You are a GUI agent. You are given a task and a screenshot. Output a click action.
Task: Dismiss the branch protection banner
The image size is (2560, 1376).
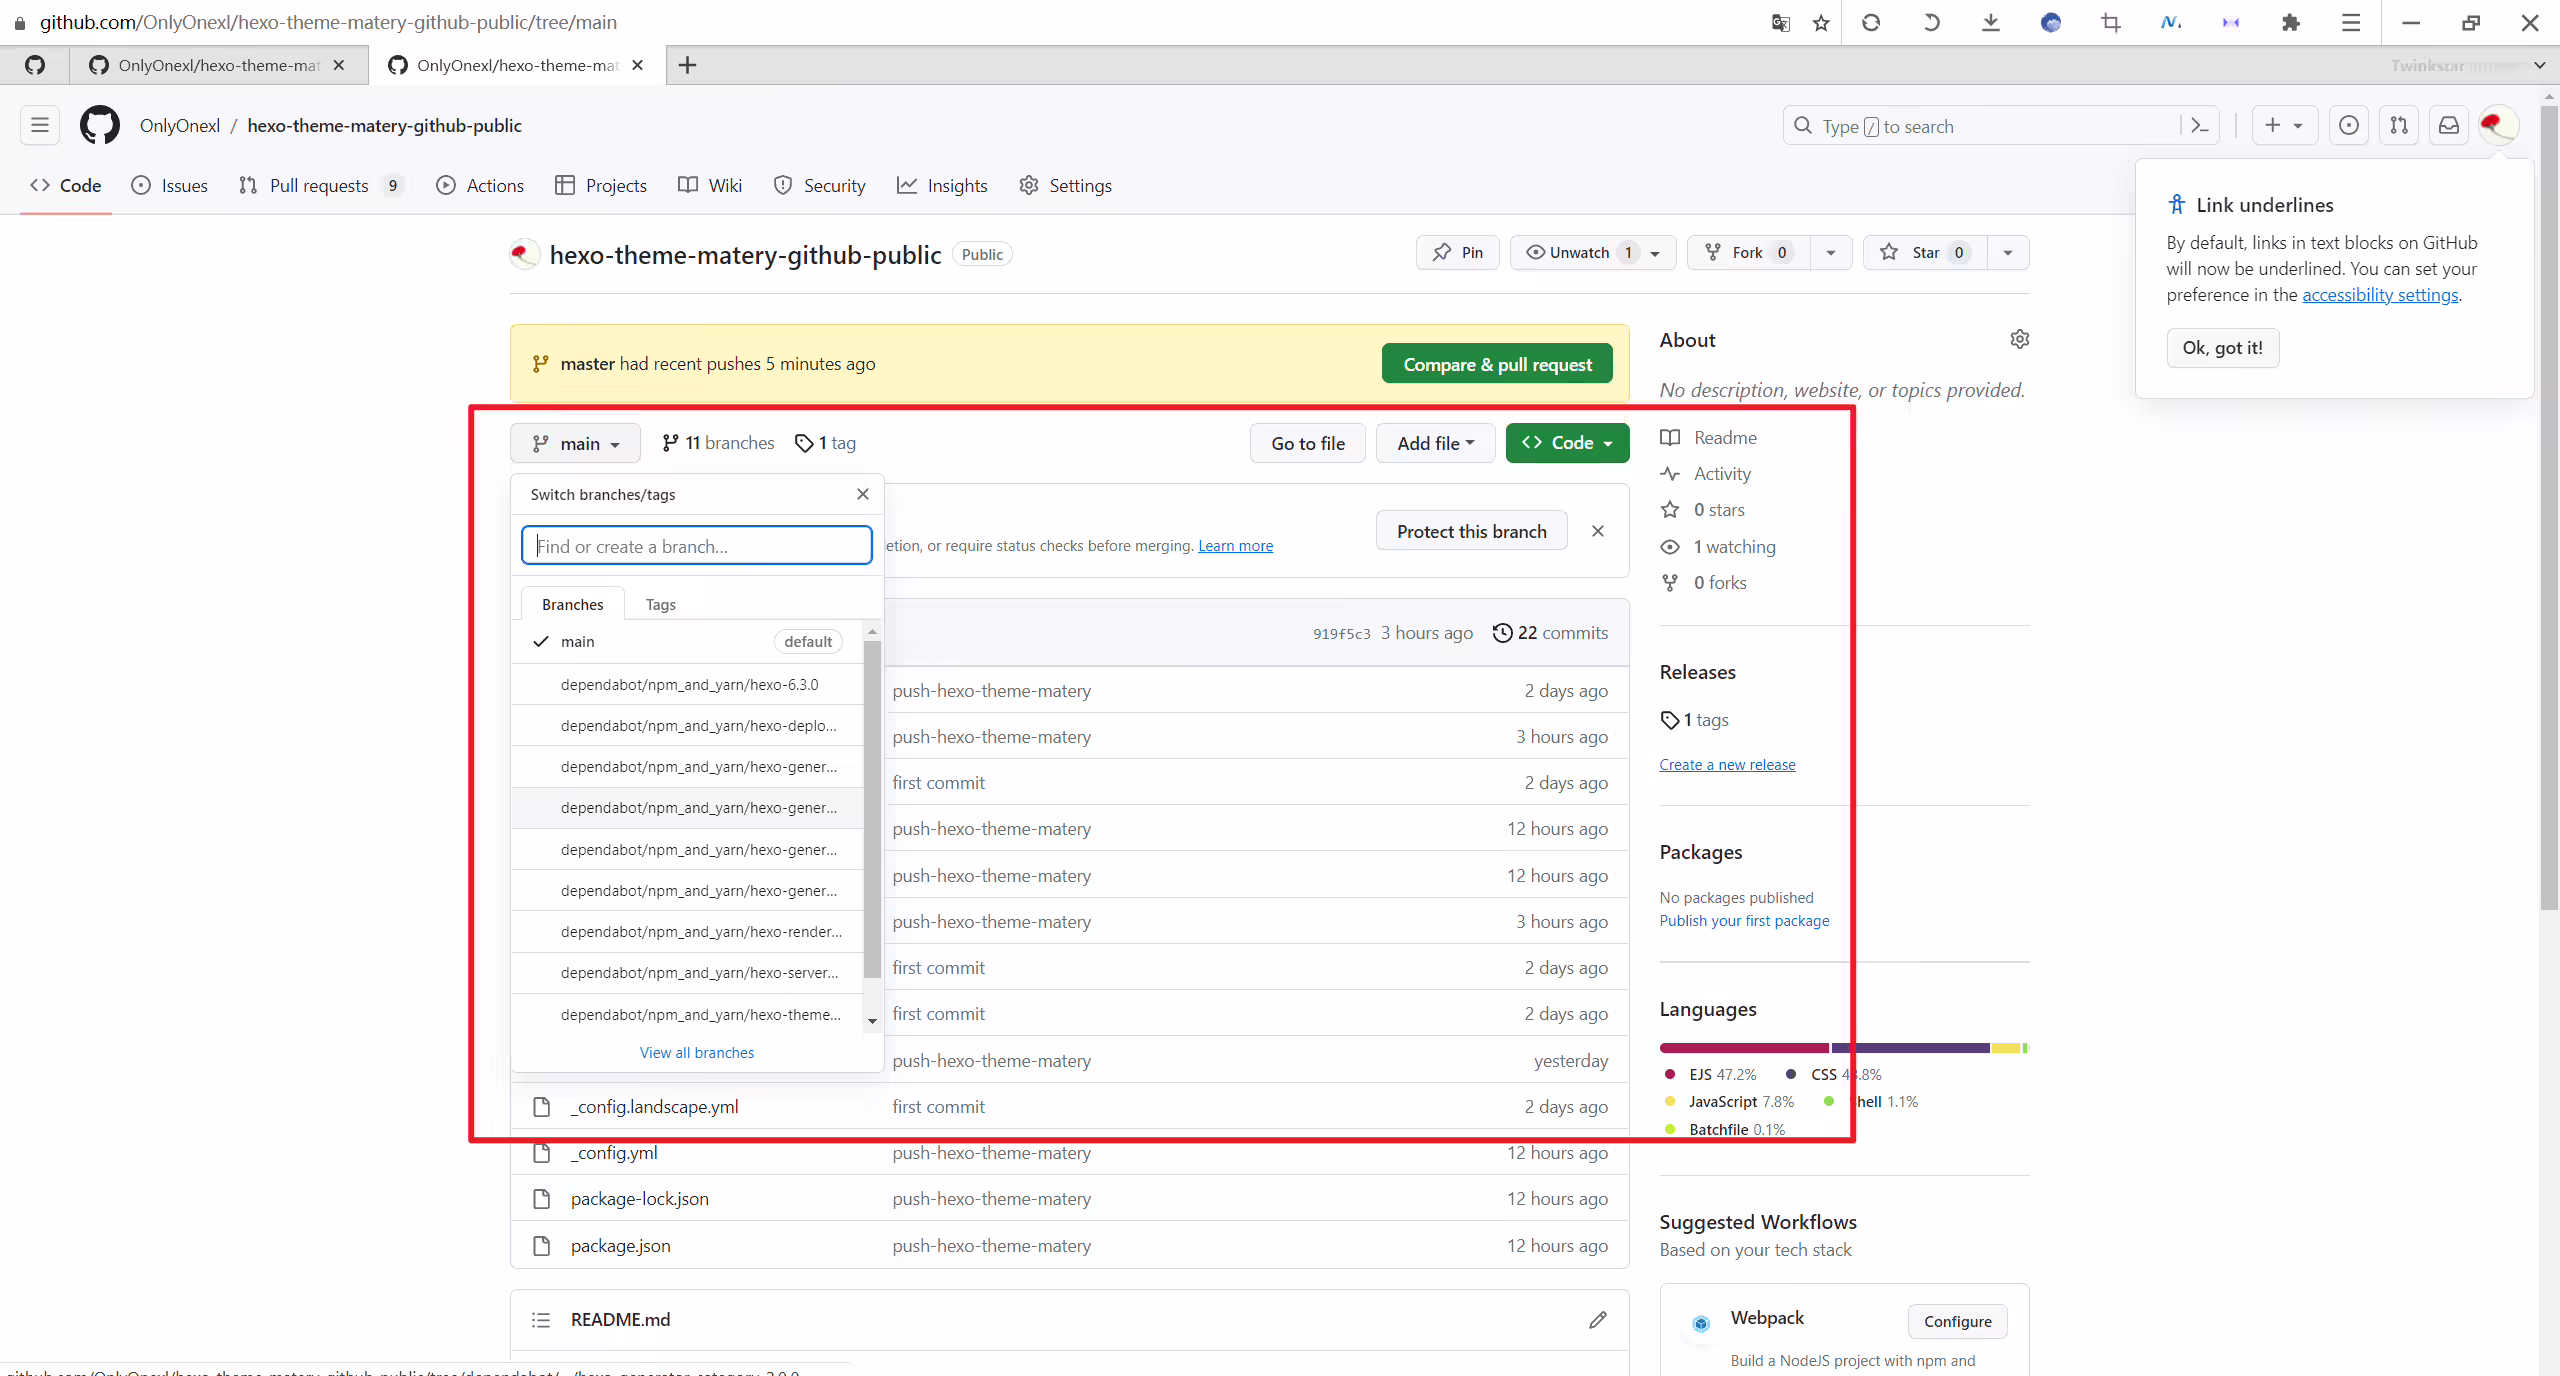[1598, 531]
